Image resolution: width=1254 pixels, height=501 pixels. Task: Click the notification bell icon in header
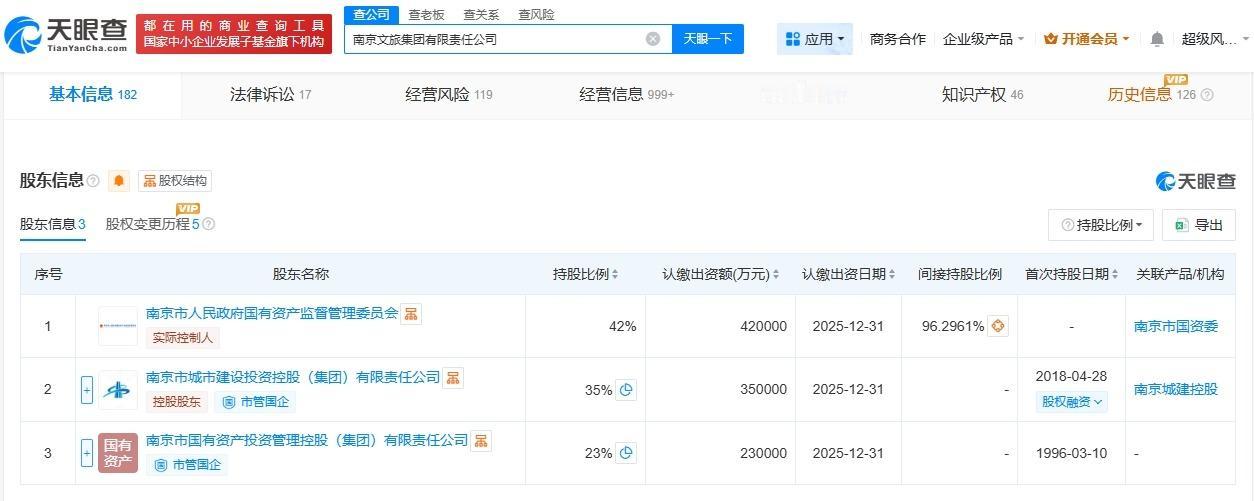pyautogui.click(x=1157, y=39)
